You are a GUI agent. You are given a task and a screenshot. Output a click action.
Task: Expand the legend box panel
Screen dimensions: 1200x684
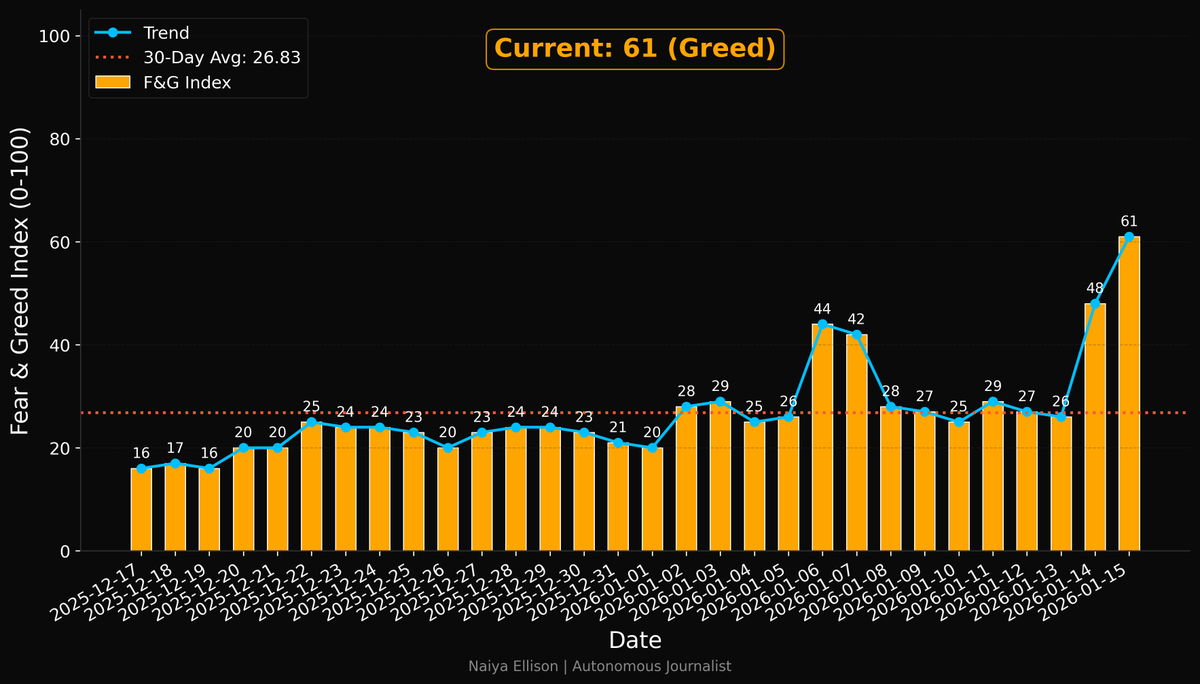[198, 56]
